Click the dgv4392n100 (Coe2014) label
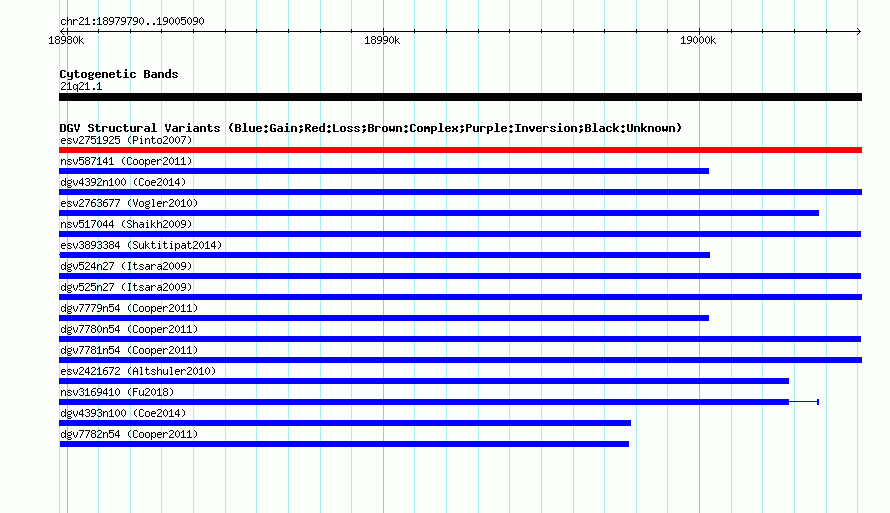This screenshot has height=513, width=890. click(123, 182)
